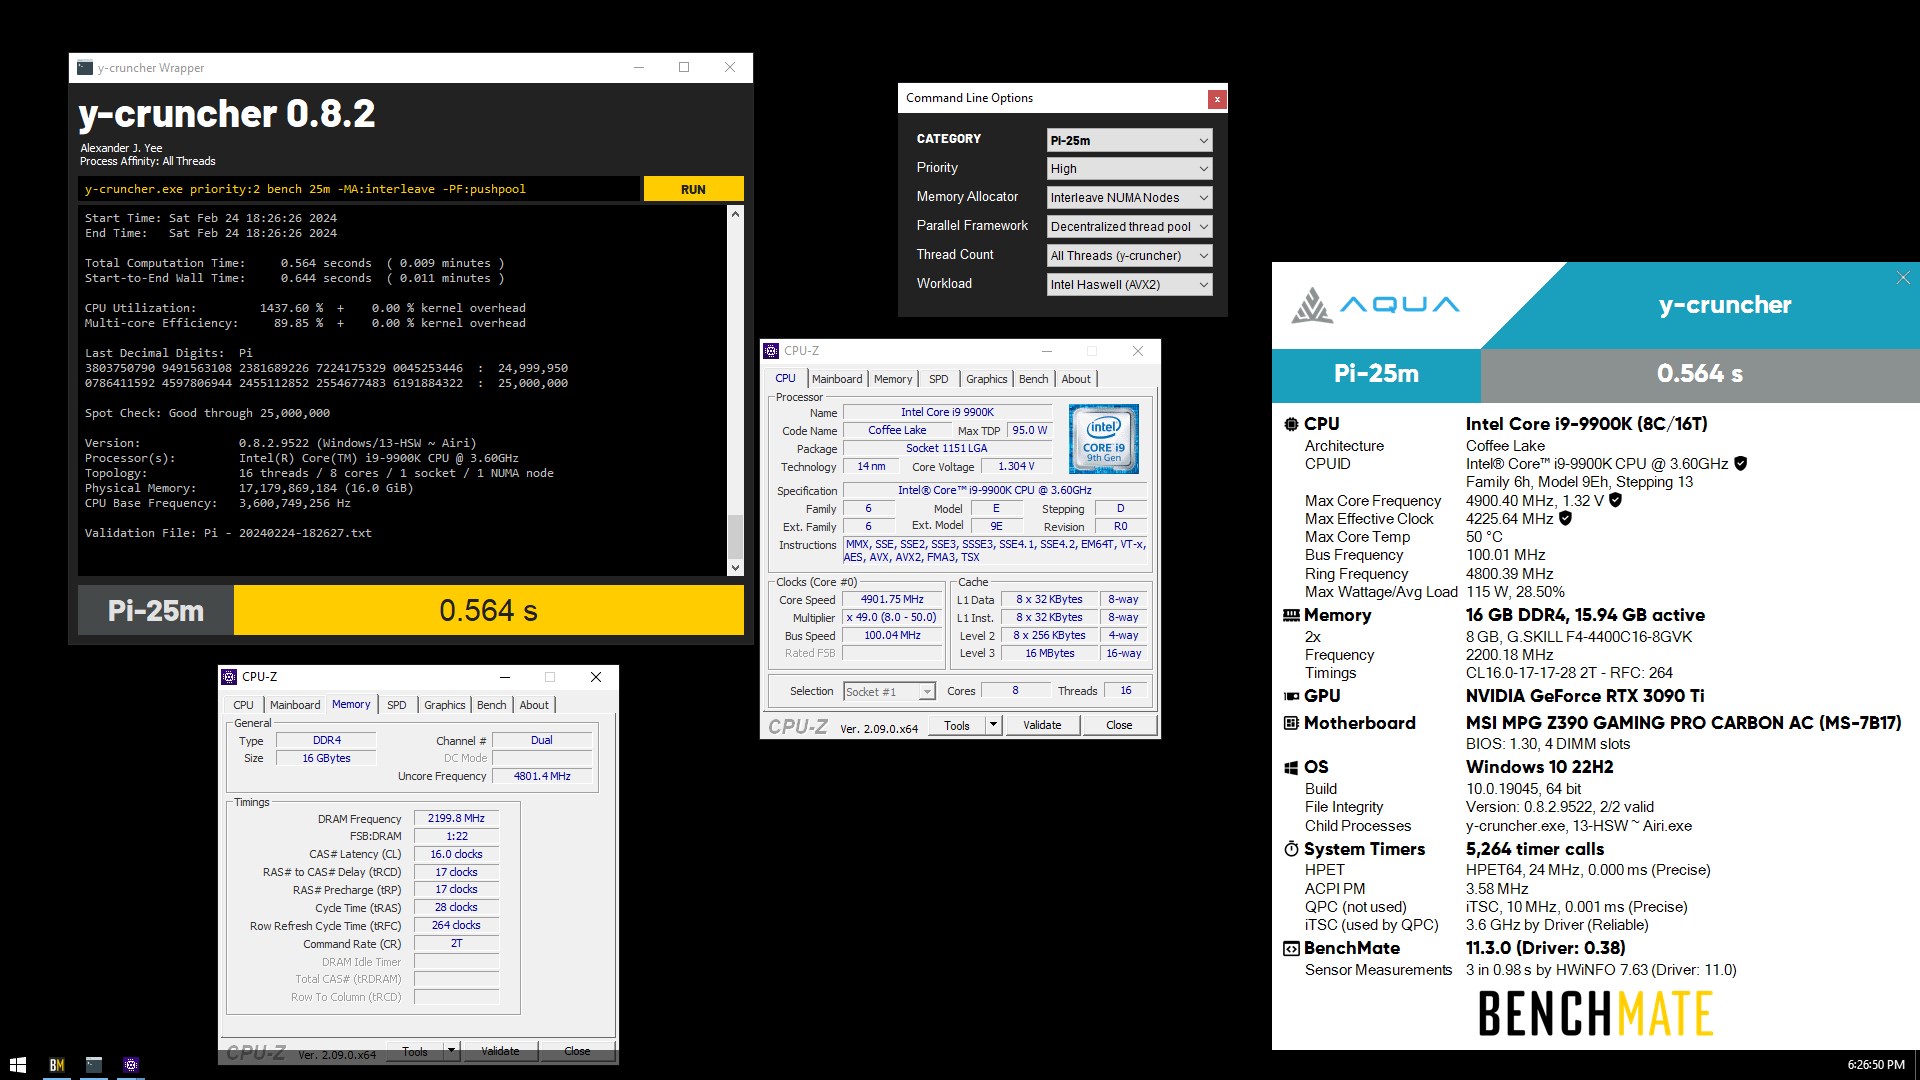Screen dimensions: 1920x1080
Task: Click CPUID verified shield icon
Action: 1741,464
